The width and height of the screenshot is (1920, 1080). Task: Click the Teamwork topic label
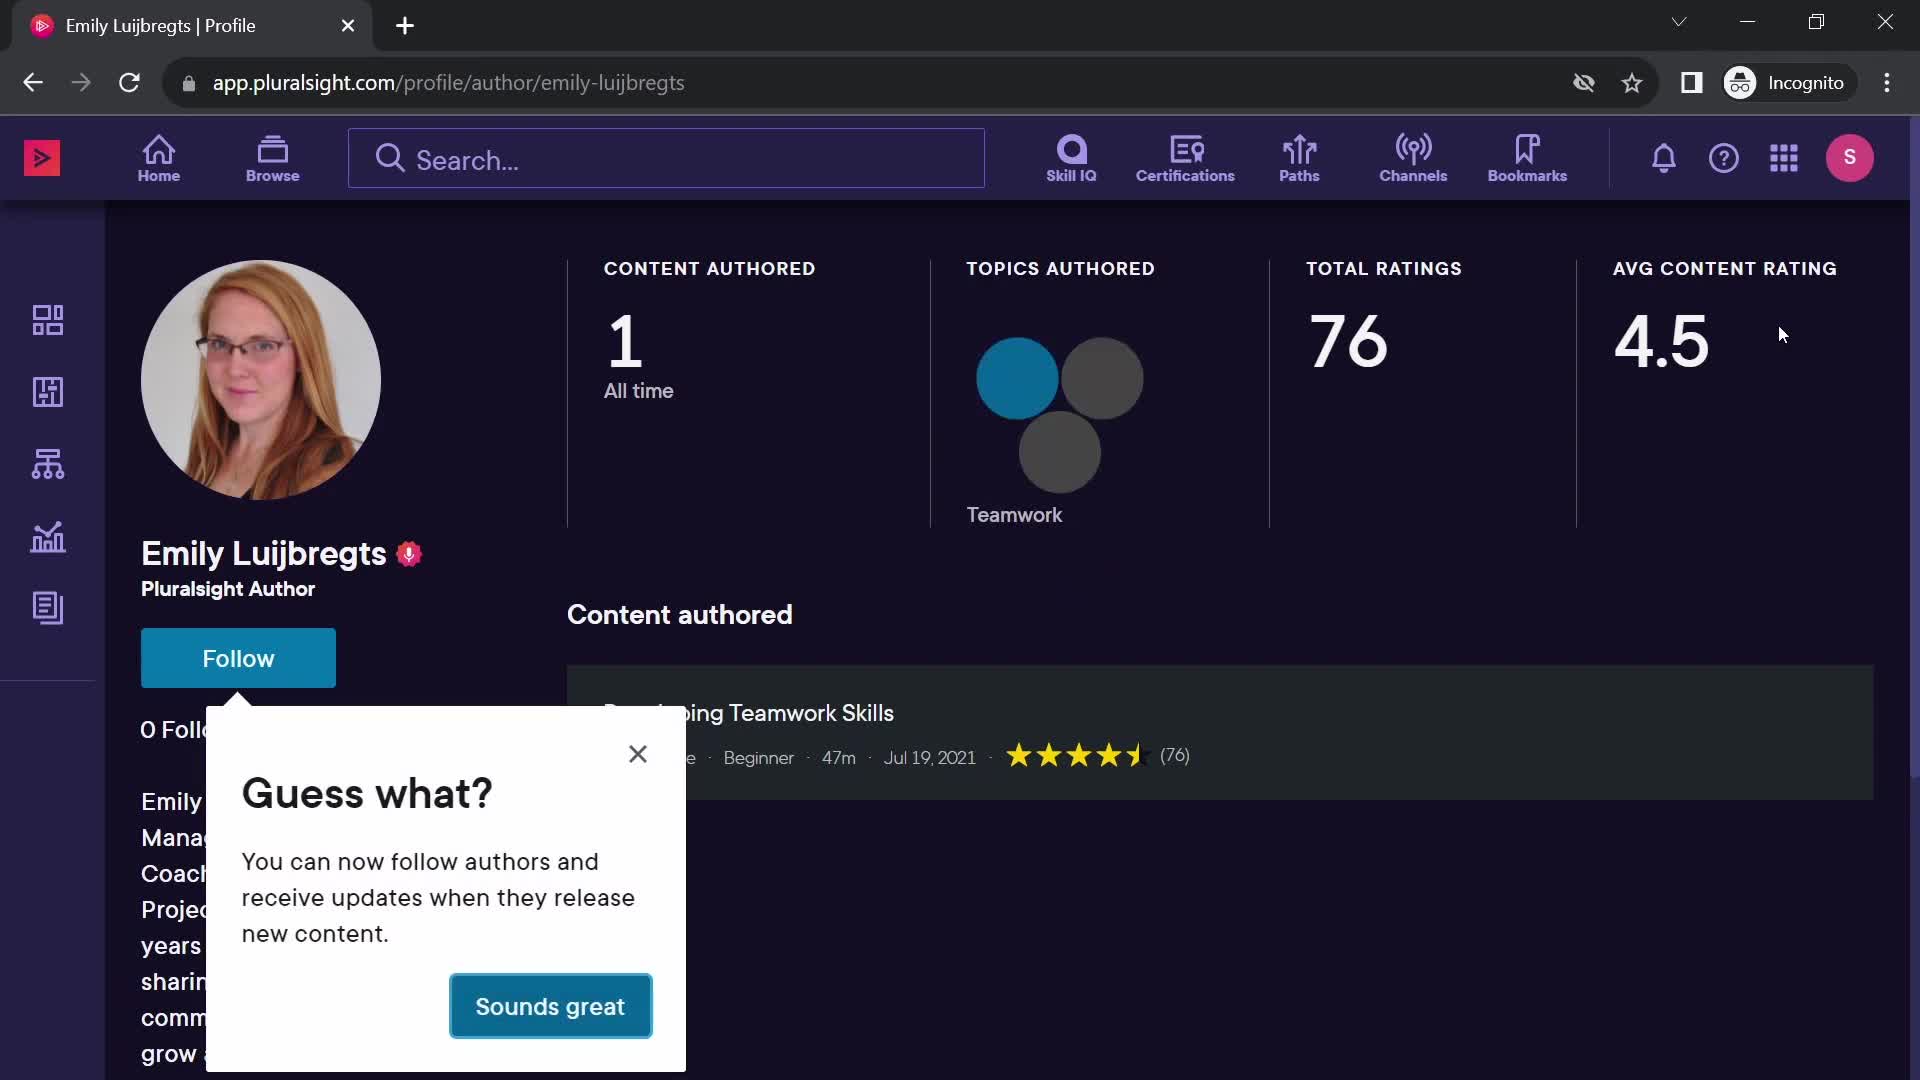(x=1014, y=515)
